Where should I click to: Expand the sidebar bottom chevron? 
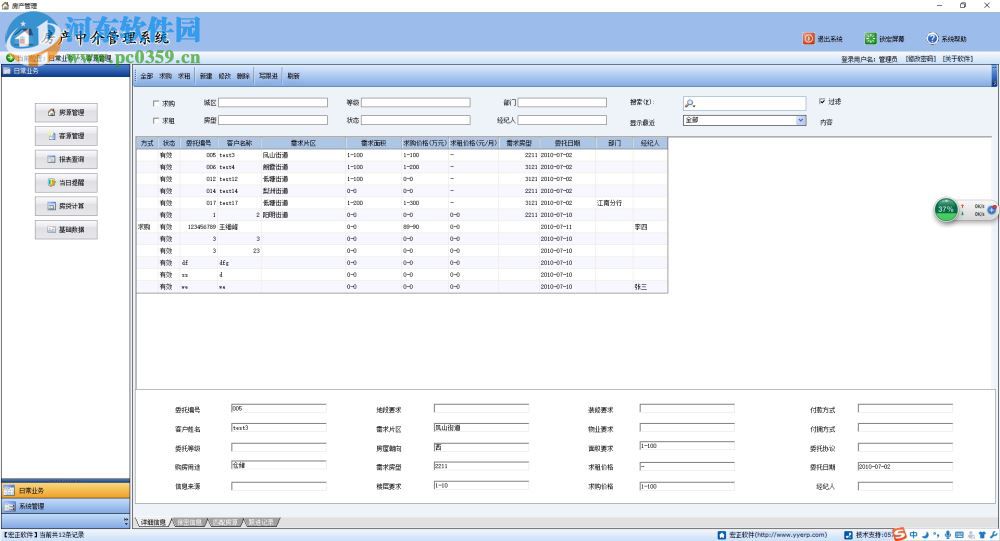tap(126, 521)
